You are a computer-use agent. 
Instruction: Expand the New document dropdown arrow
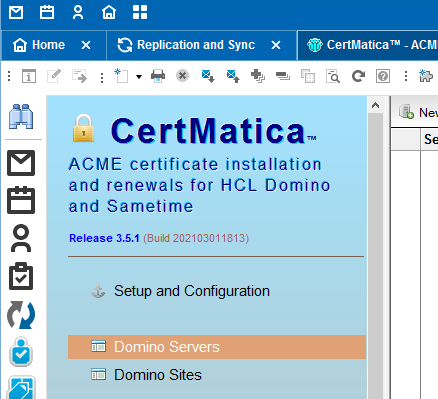(x=139, y=77)
